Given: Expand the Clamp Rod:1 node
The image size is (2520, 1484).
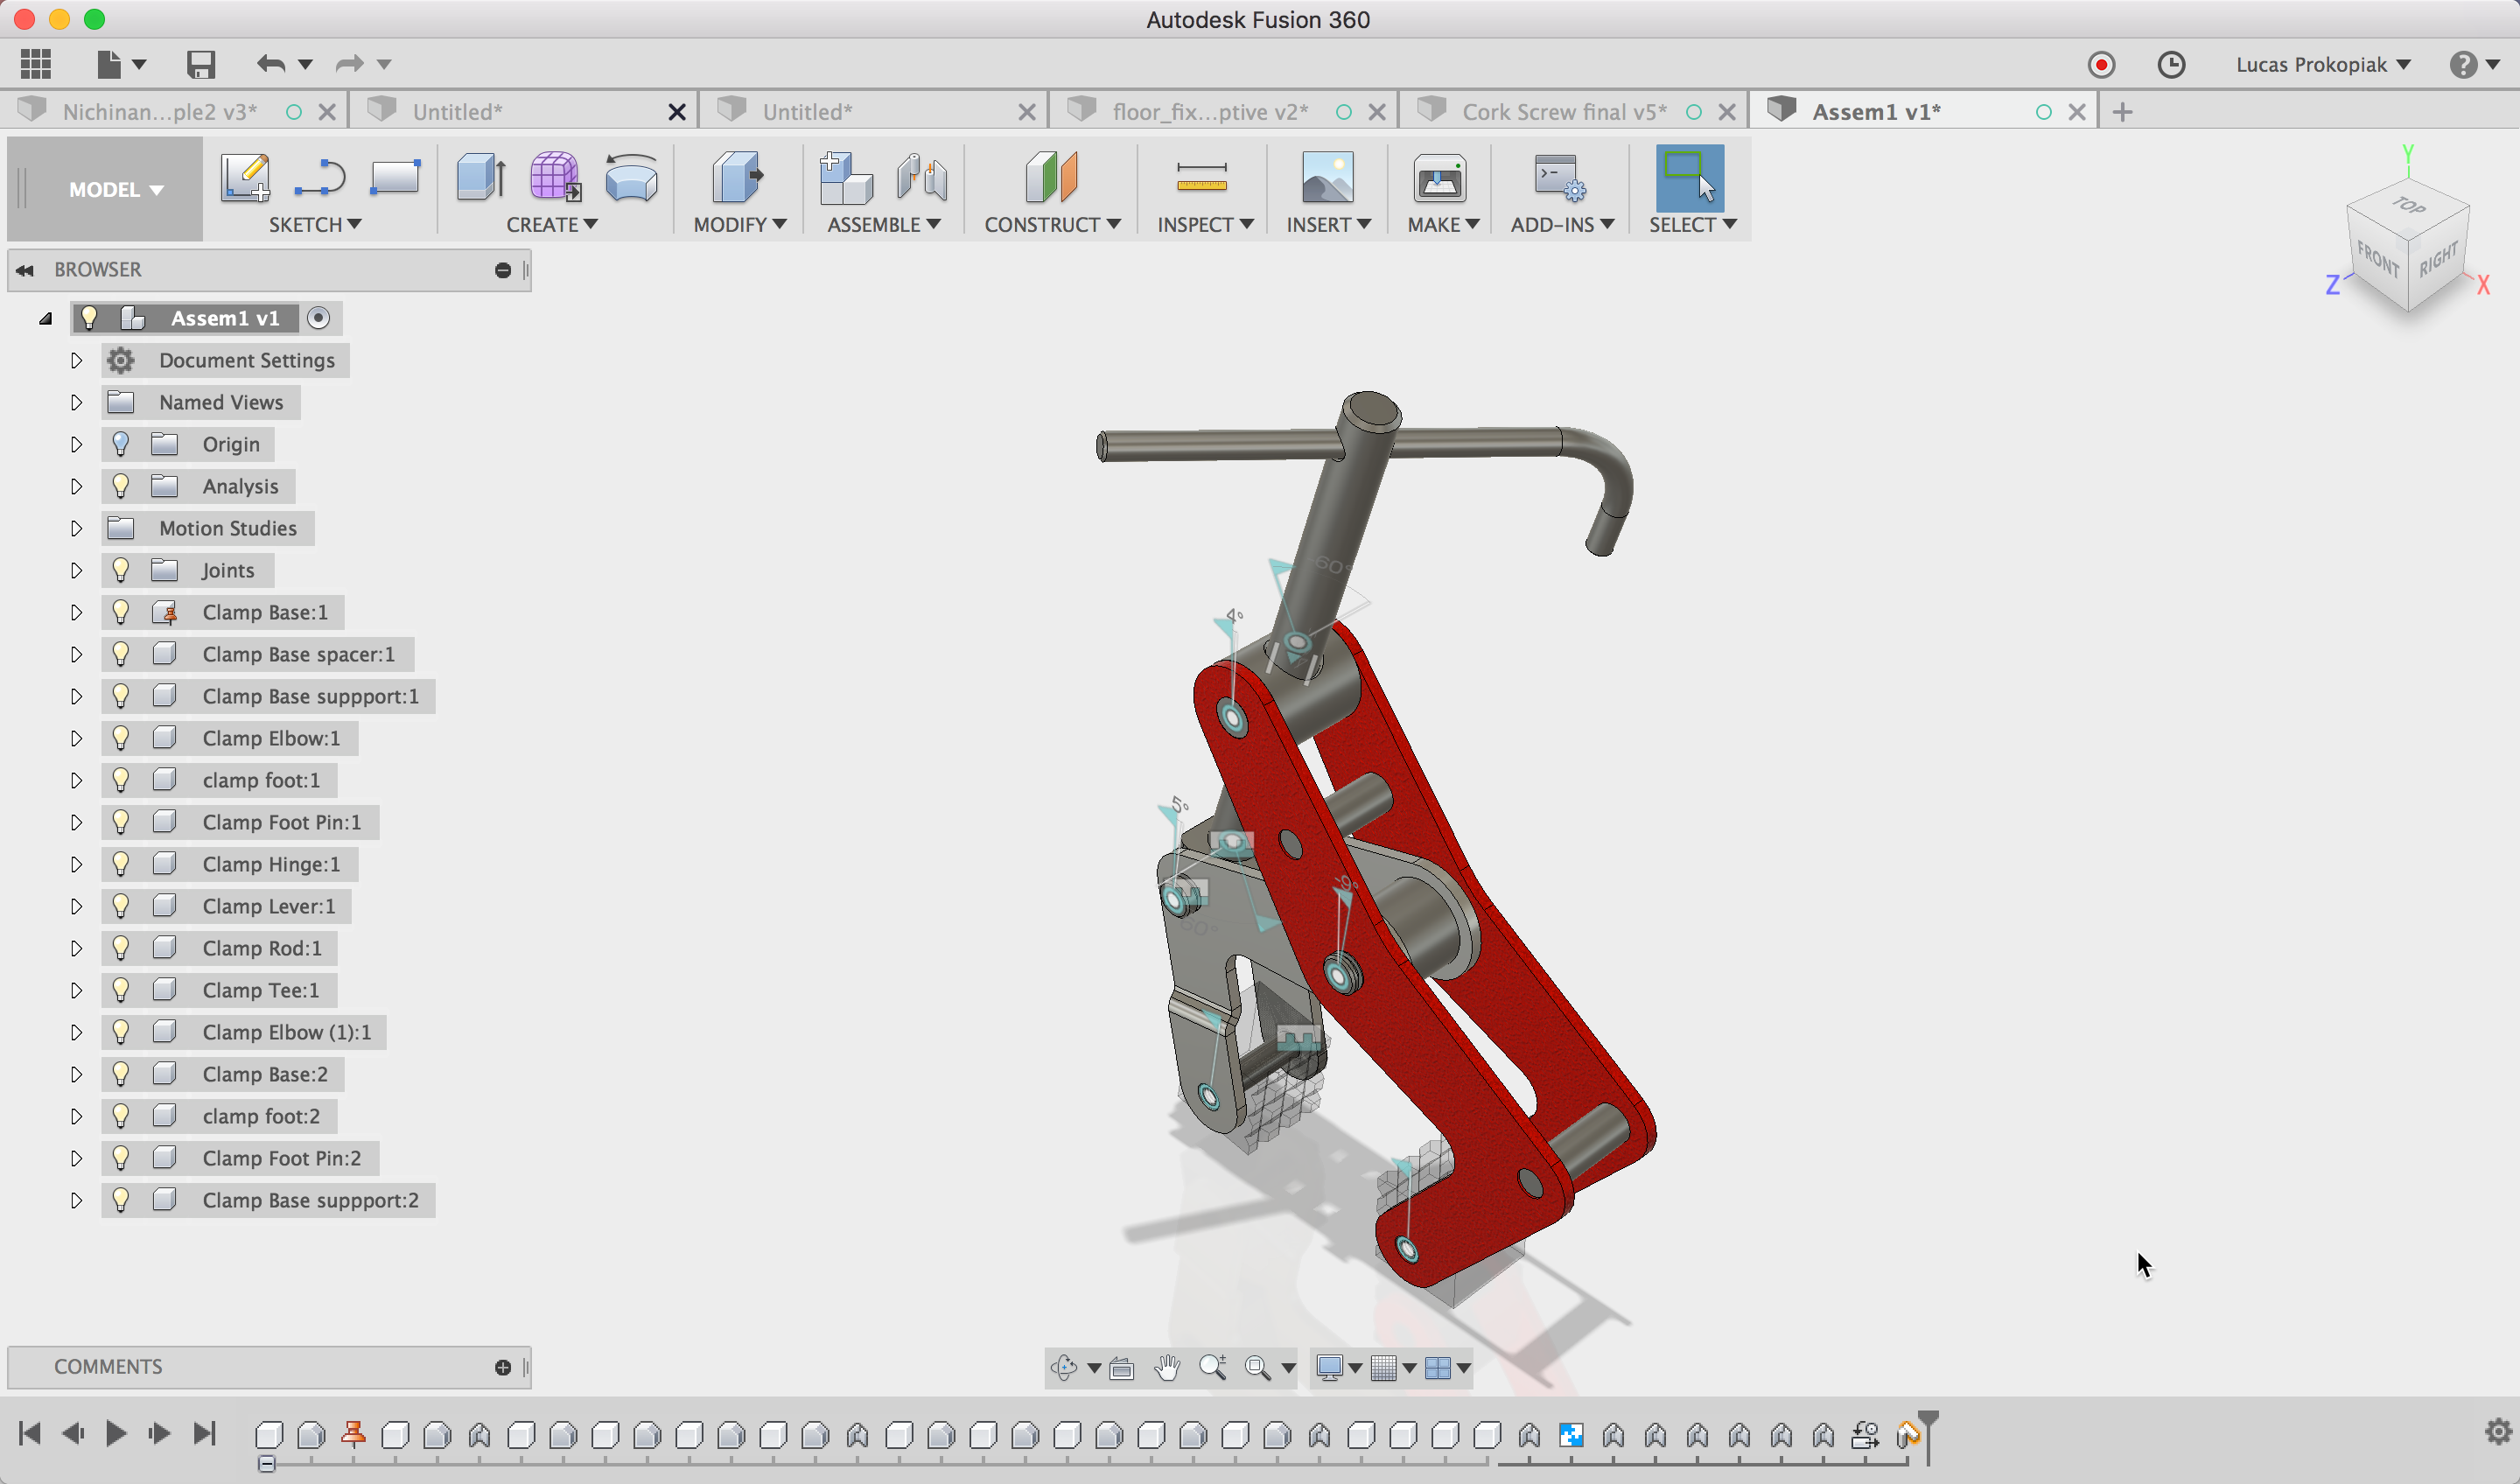Looking at the screenshot, I should (x=76, y=948).
